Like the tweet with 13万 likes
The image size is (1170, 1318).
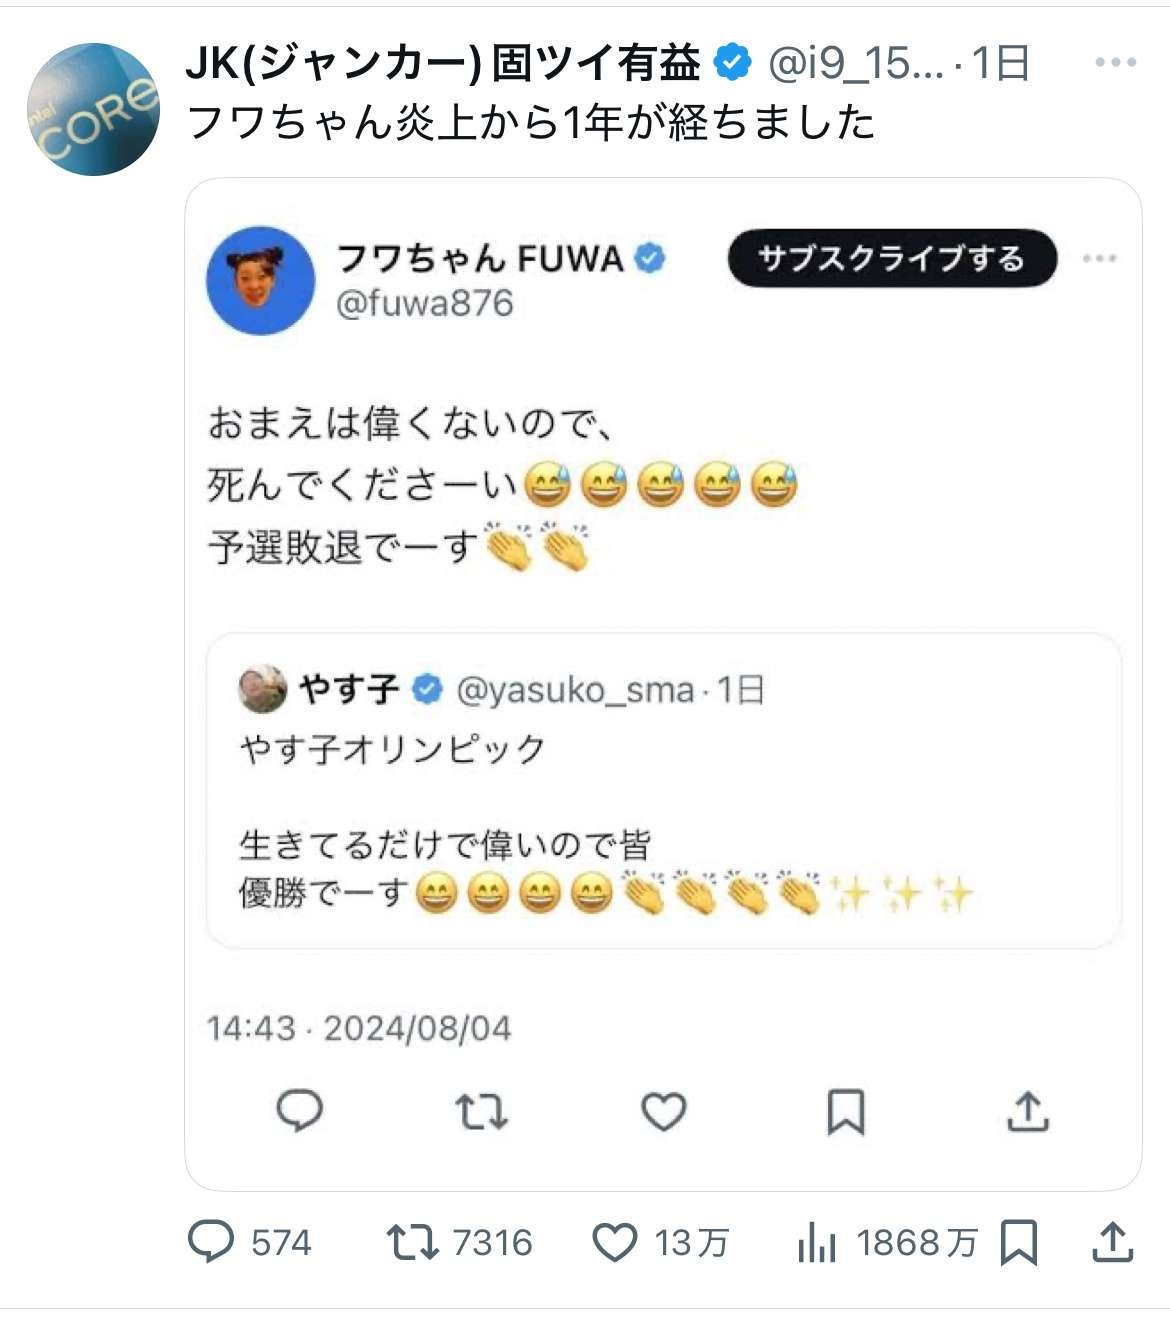[x=615, y=1243]
